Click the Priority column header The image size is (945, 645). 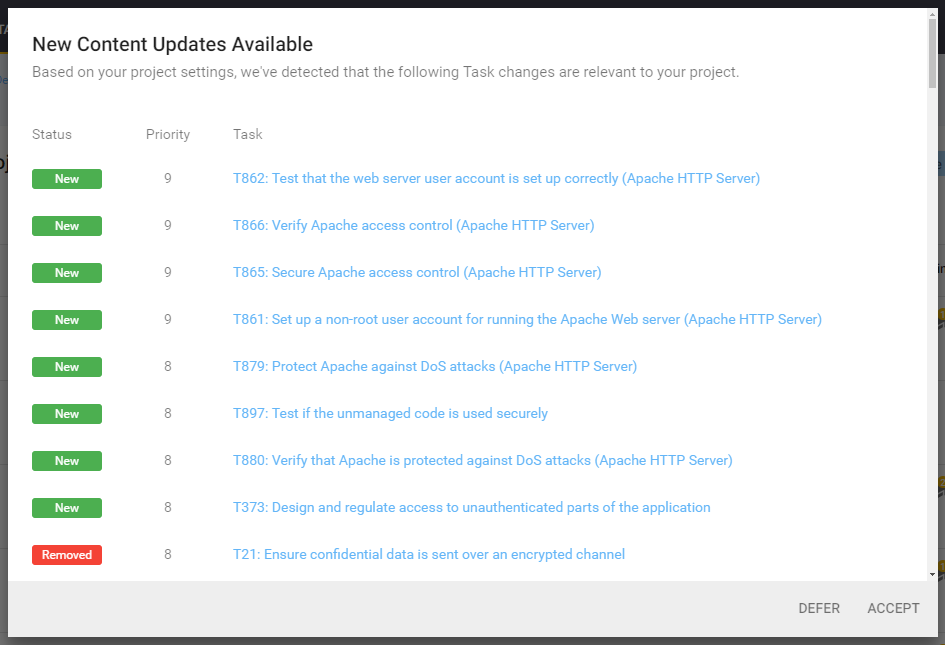[x=167, y=134]
